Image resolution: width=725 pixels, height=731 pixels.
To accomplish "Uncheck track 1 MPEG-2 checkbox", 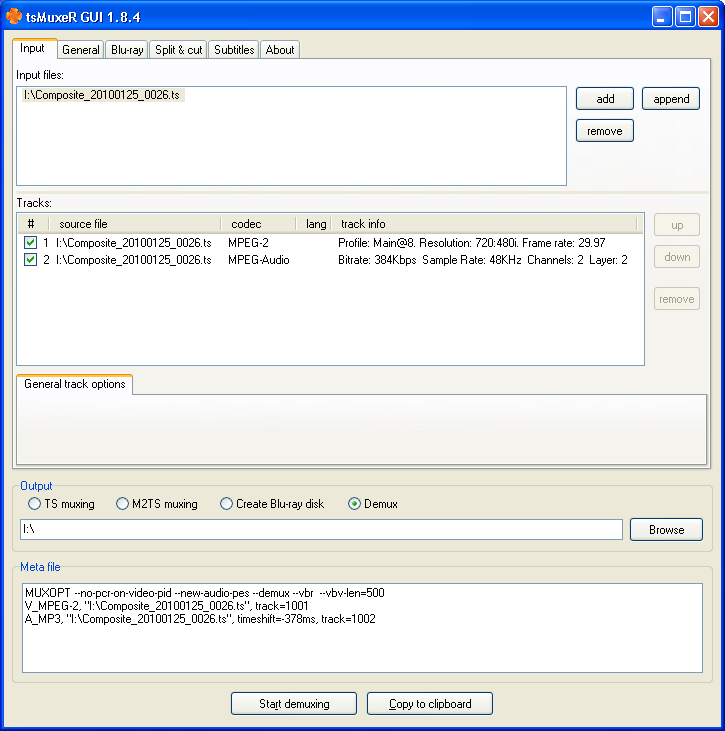I will (x=30, y=242).
